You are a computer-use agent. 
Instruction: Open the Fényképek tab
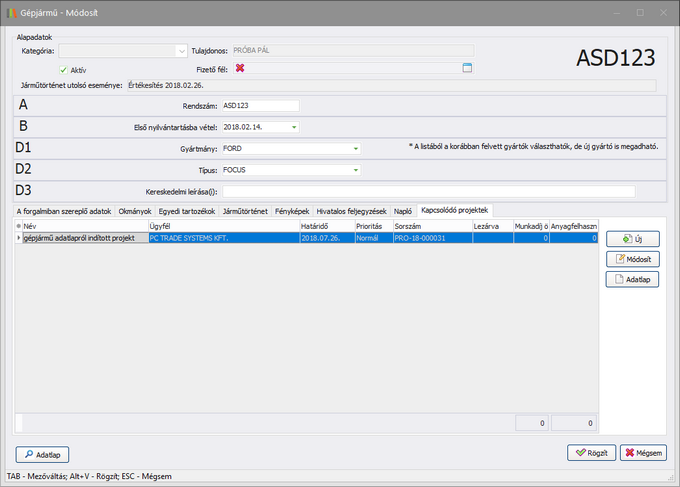[x=292, y=211]
